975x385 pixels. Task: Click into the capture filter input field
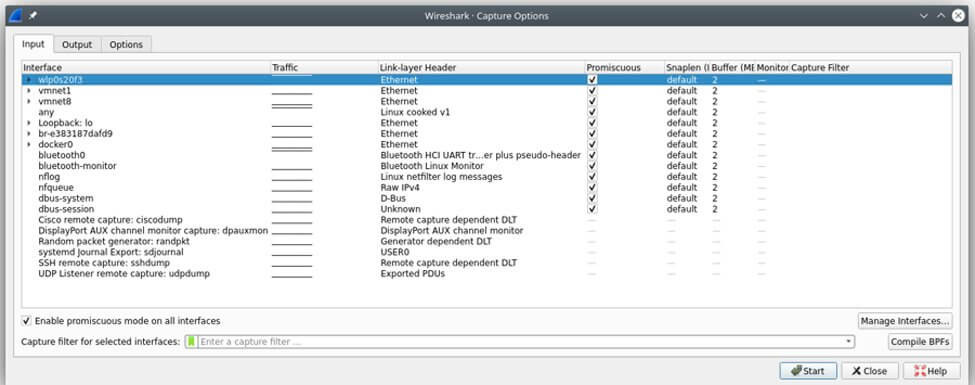[520, 341]
